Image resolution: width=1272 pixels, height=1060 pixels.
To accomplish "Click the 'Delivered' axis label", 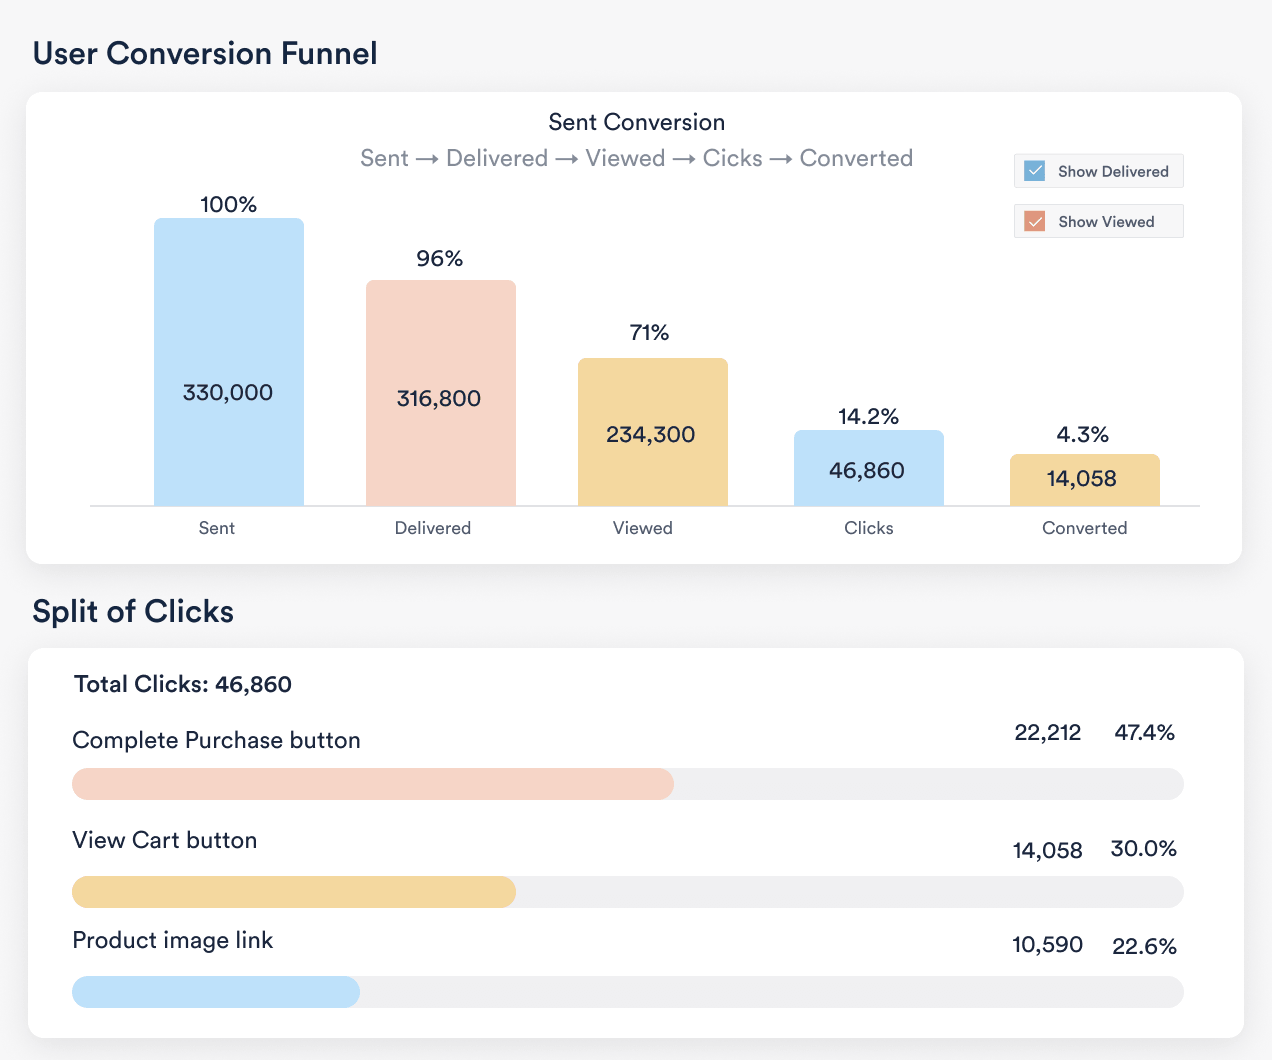I will coord(433,528).
